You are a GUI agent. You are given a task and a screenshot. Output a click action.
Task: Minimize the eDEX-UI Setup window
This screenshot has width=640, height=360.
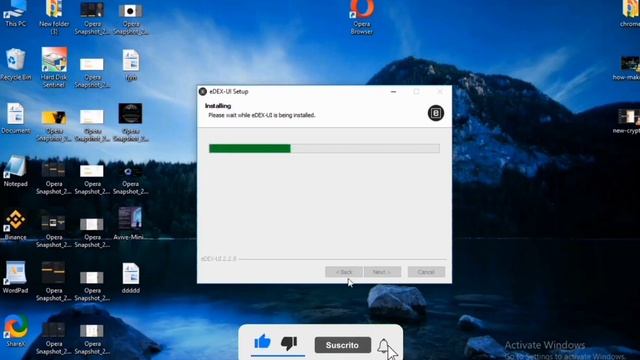click(393, 91)
